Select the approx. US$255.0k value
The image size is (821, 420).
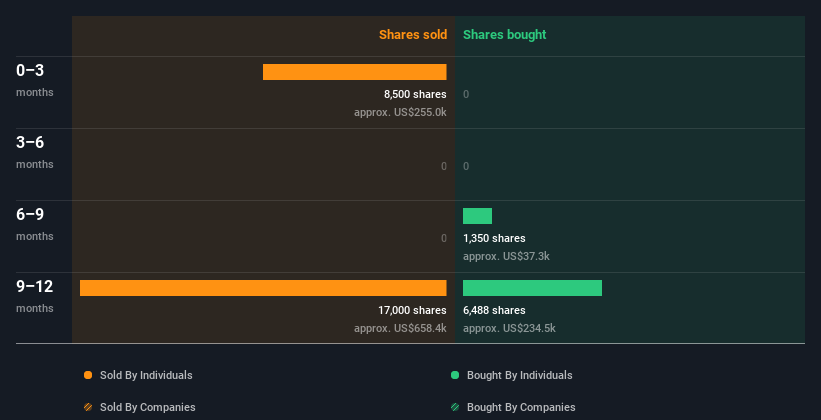pyautogui.click(x=401, y=112)
